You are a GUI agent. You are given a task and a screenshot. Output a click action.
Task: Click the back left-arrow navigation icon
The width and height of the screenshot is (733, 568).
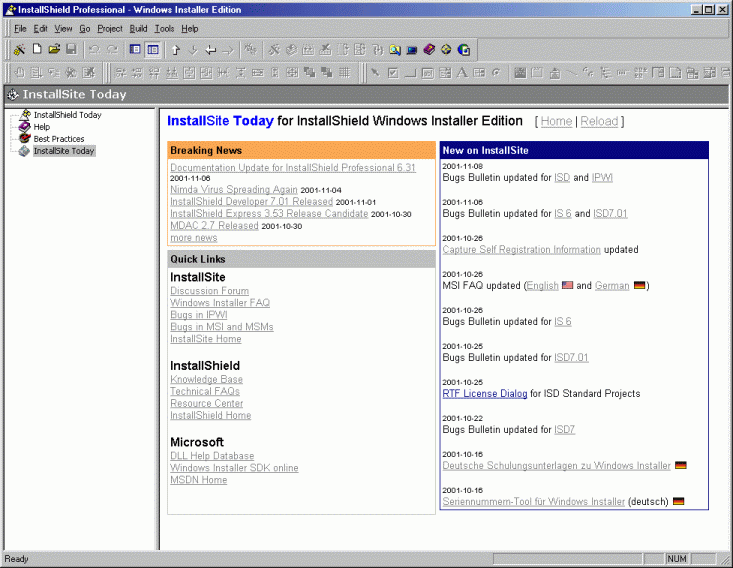[210, 49]
